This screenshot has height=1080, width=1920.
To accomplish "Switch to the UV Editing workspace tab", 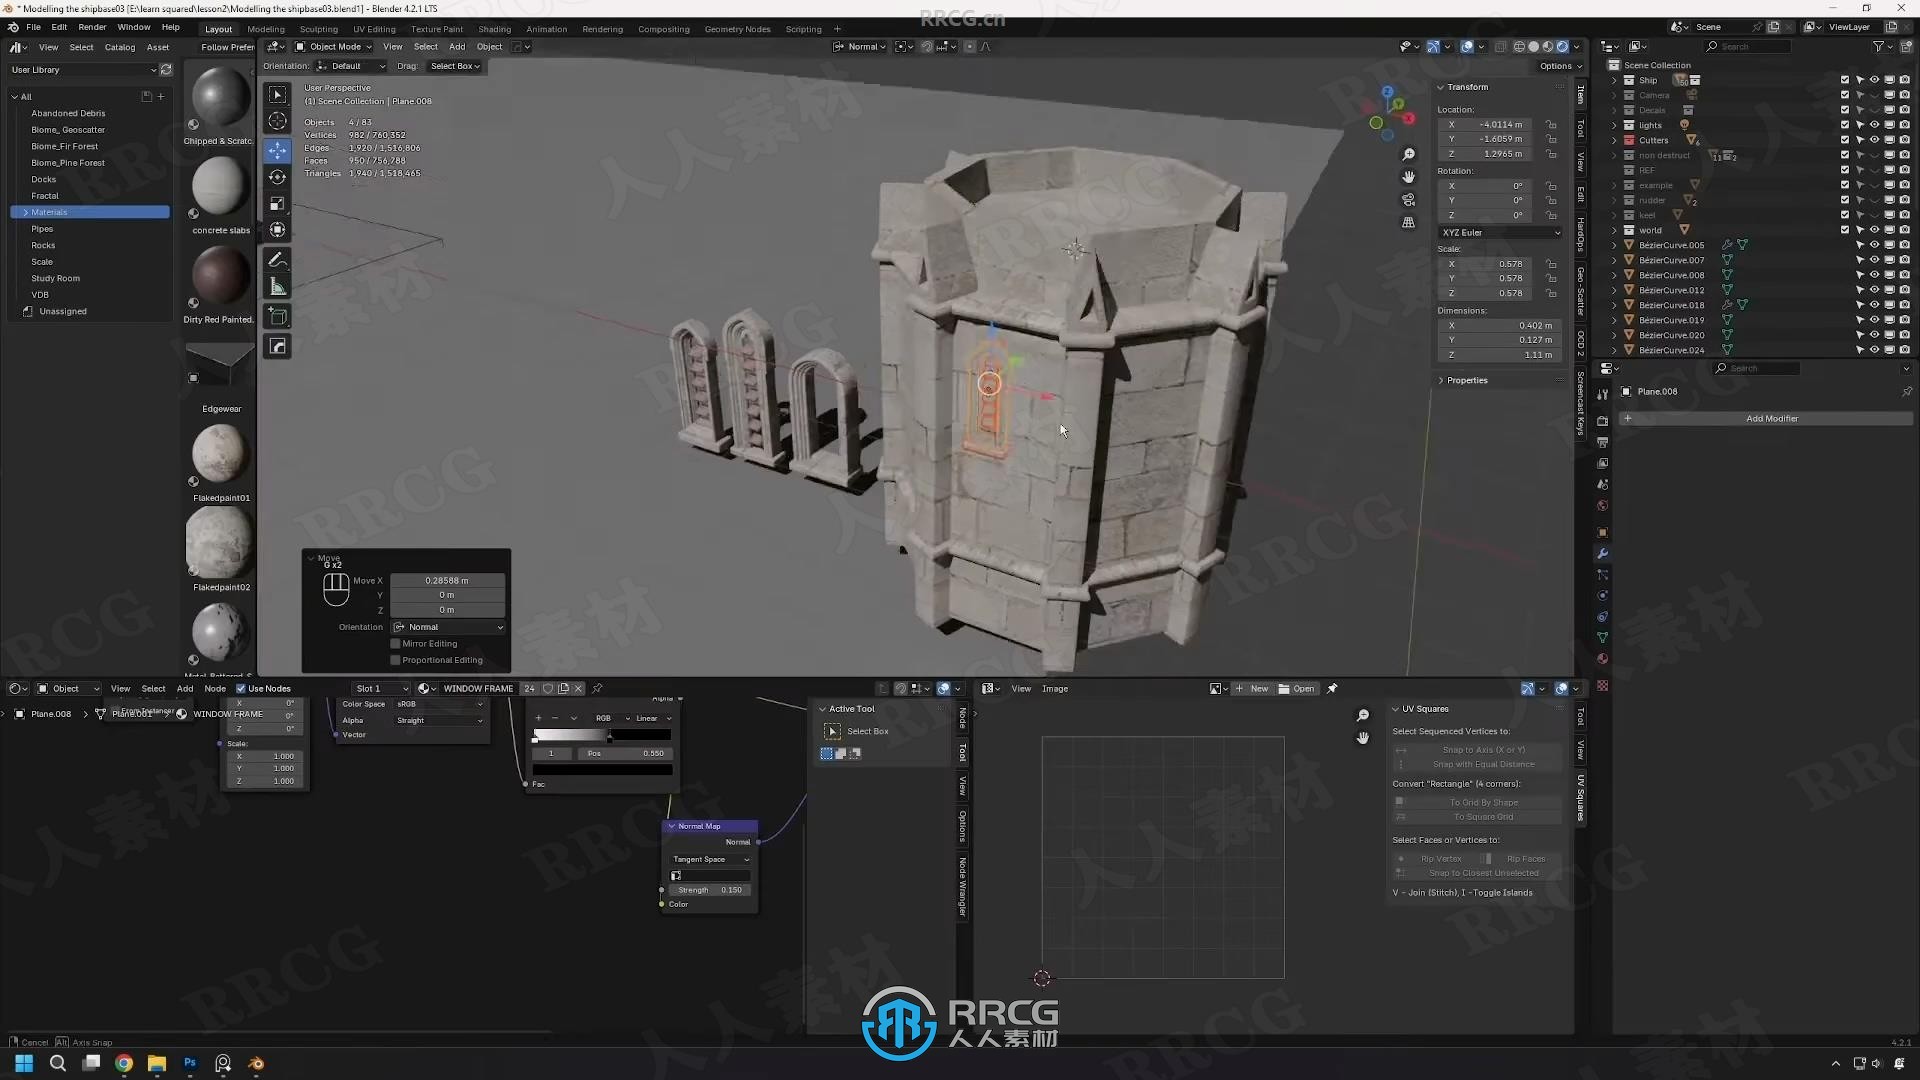I will (374, 29).
